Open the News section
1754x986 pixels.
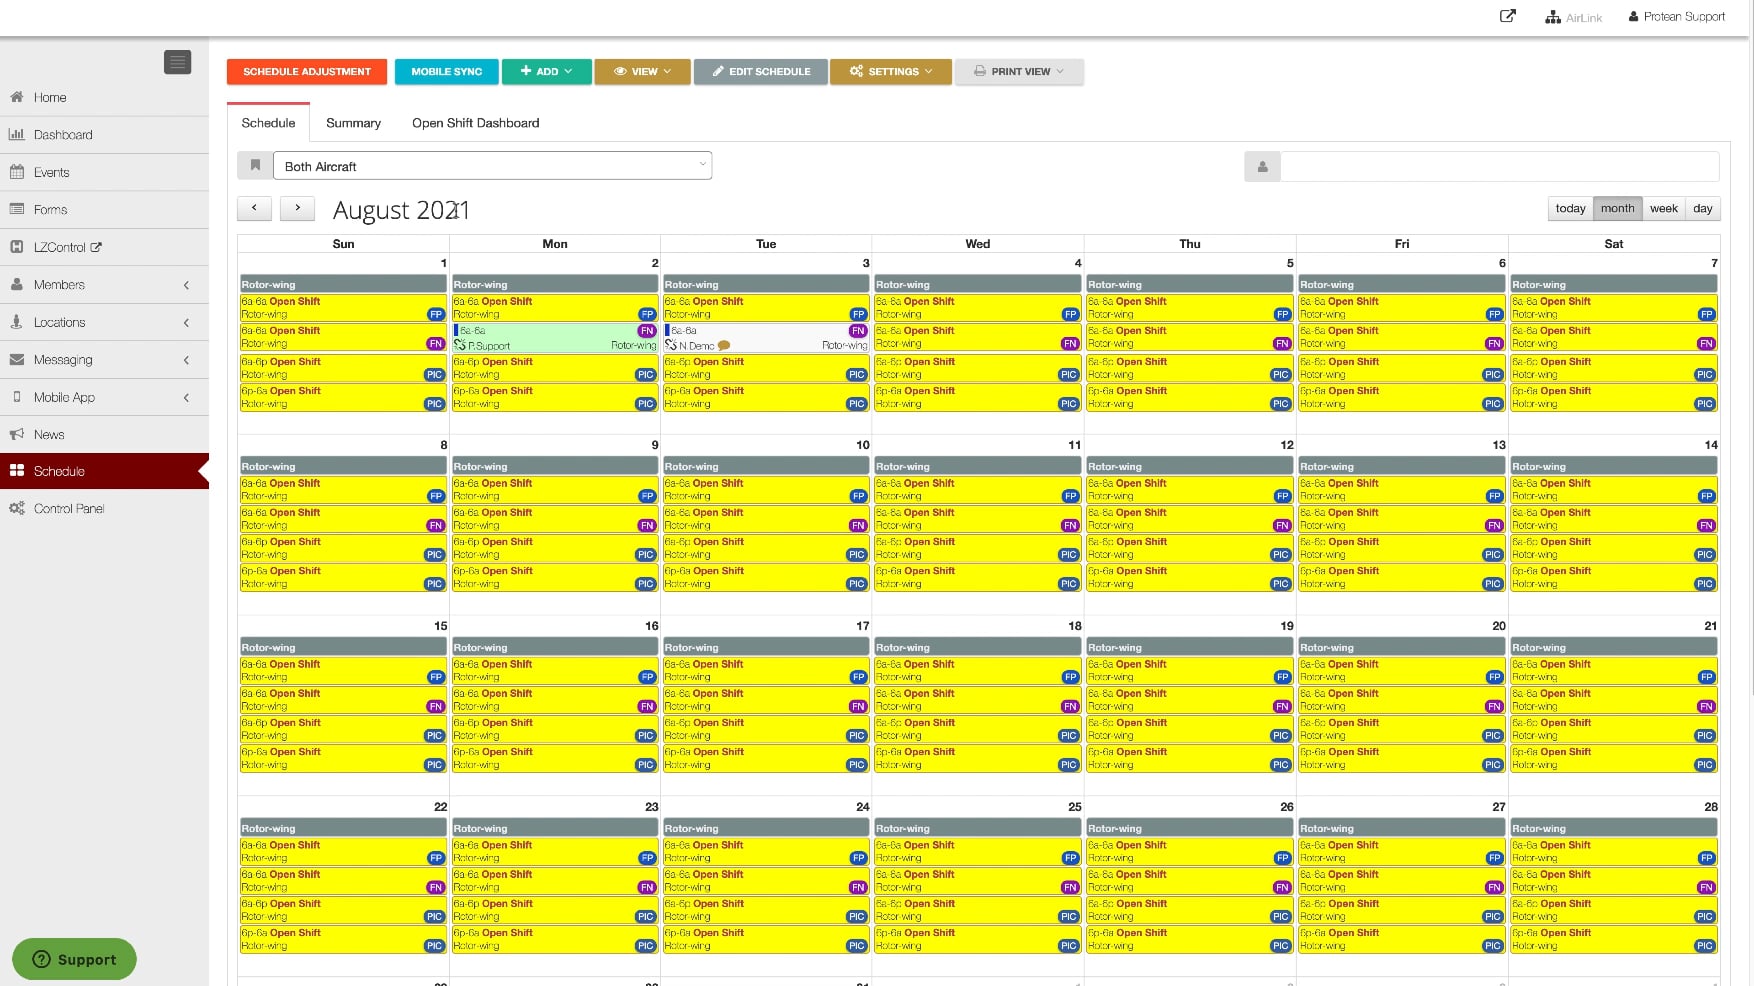(x=46, y=434)
